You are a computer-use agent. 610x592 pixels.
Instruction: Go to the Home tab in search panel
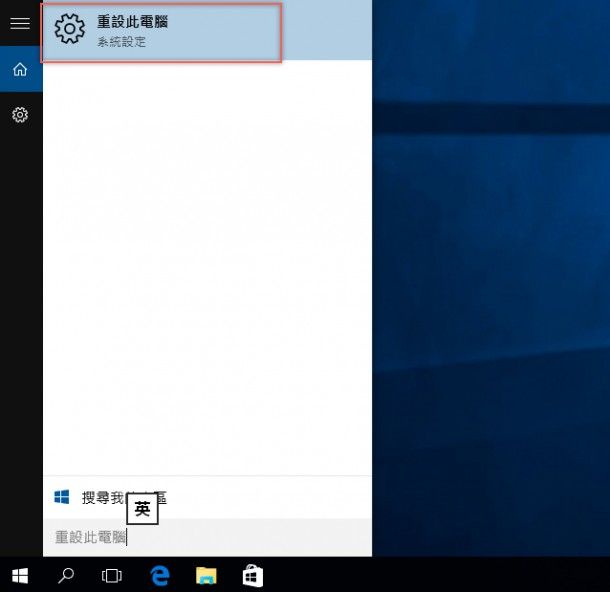tap(20, 69)
